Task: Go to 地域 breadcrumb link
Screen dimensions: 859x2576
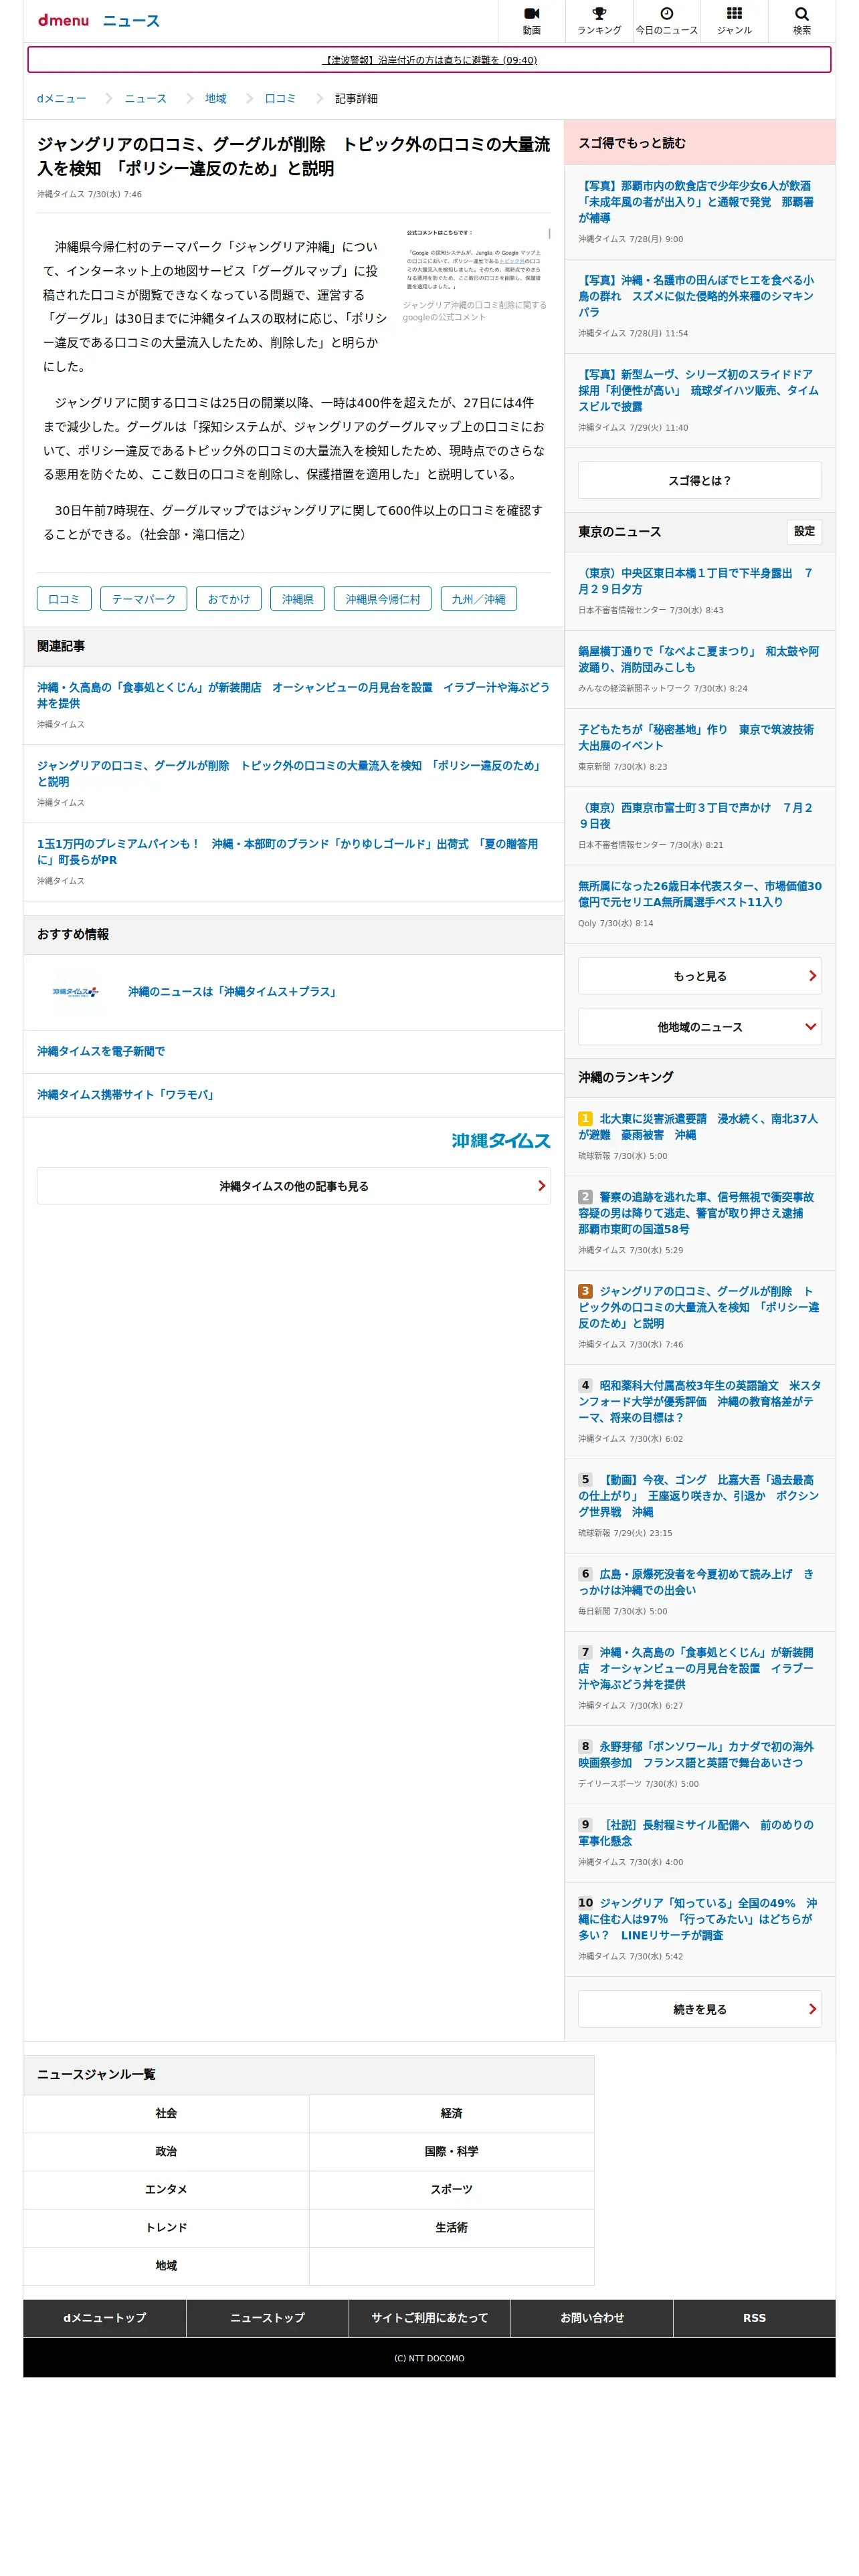Action: 216,99
